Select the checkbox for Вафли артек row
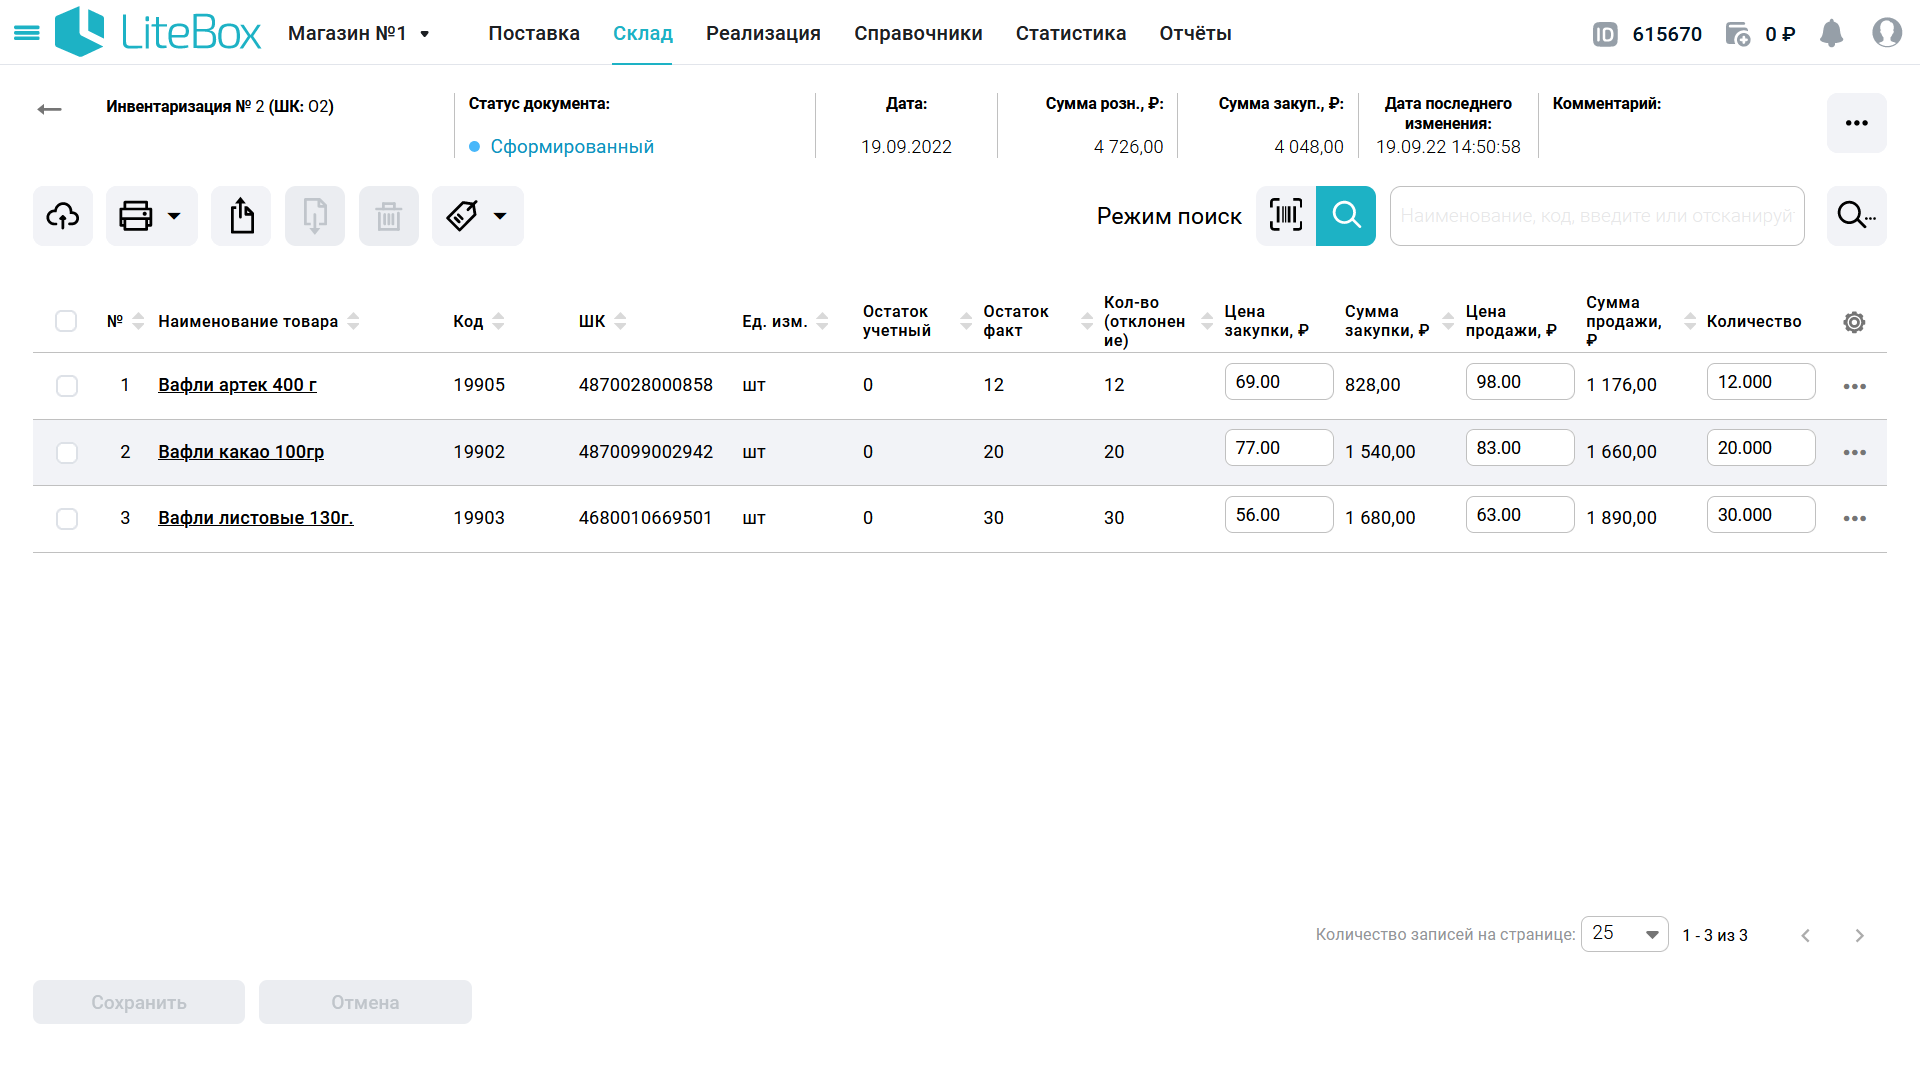Viewport: 1920px width, 1080px height. 67,386
